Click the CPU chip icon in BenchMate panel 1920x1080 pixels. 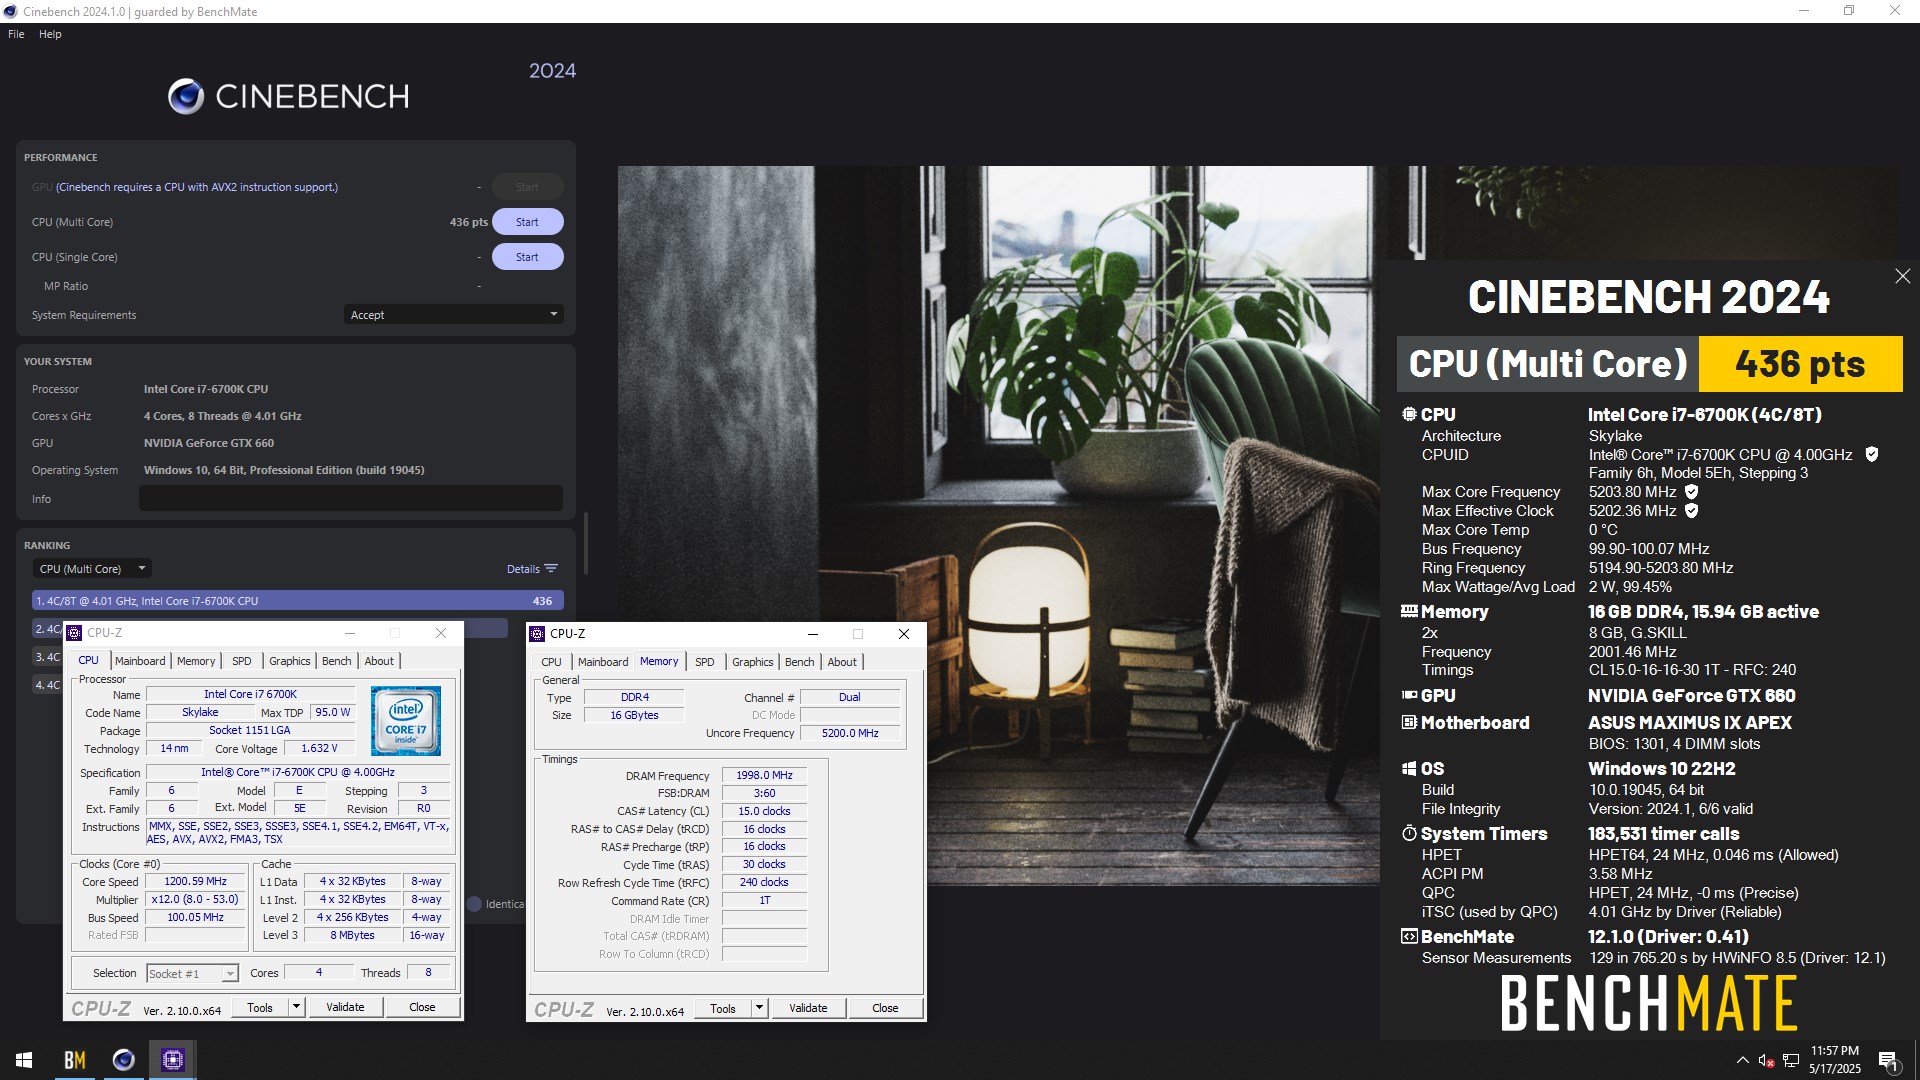pyautogui.click(x=1409, y=414)
